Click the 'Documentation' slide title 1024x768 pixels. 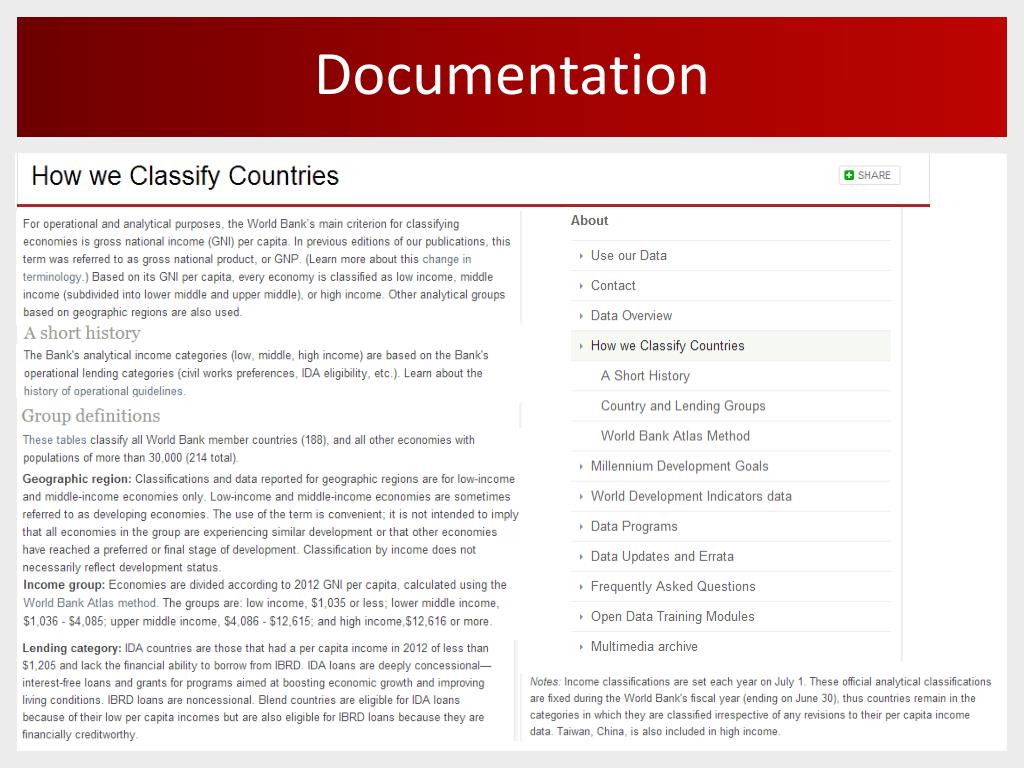512,74
